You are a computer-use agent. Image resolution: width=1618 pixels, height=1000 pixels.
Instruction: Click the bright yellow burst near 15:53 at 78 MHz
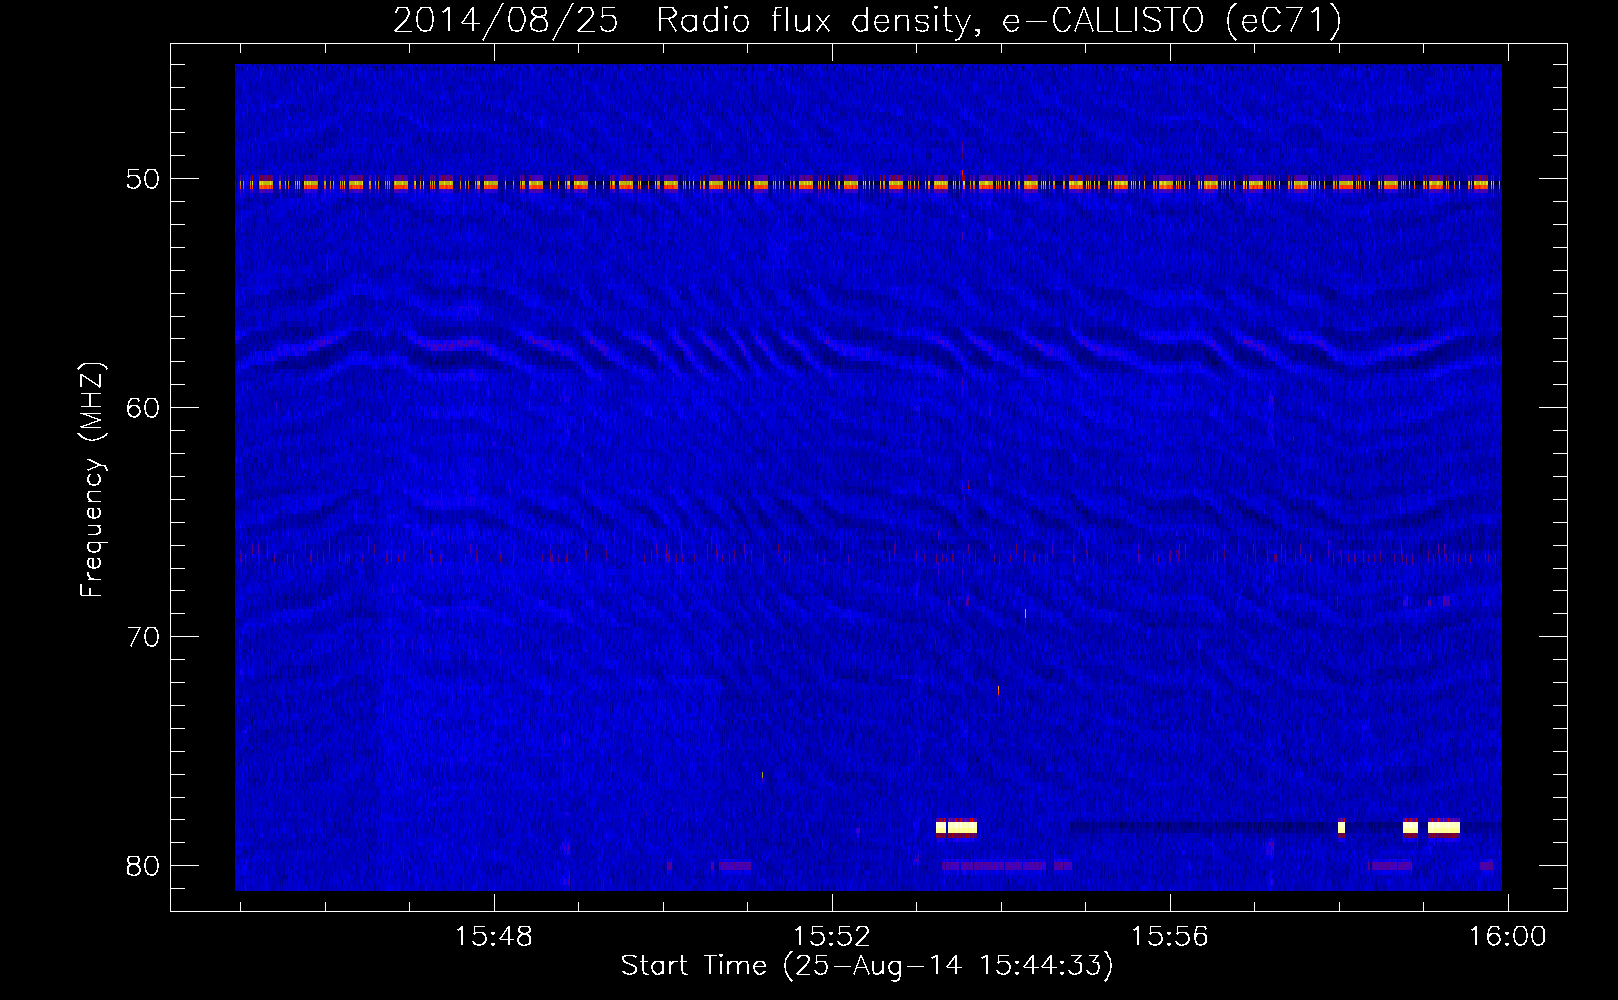click(x=956, y=827)
